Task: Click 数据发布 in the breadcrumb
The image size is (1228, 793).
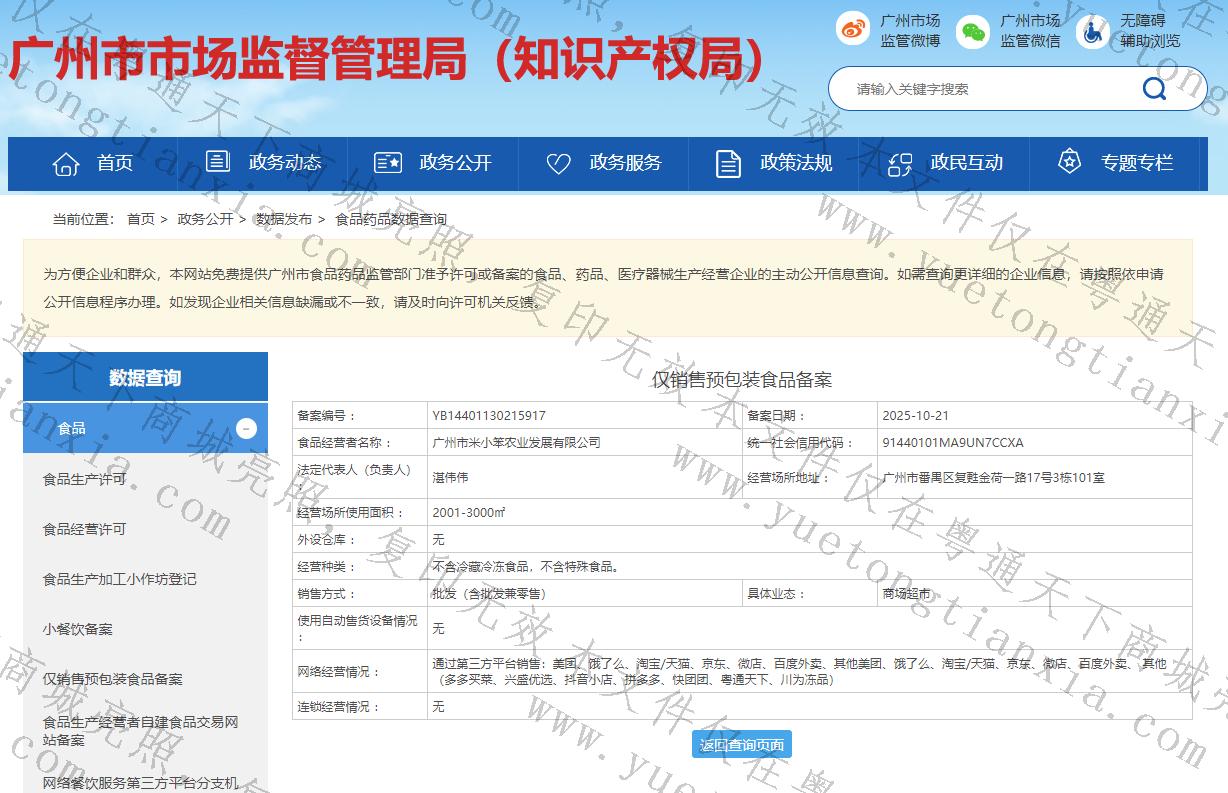Action: click(283, 219)
